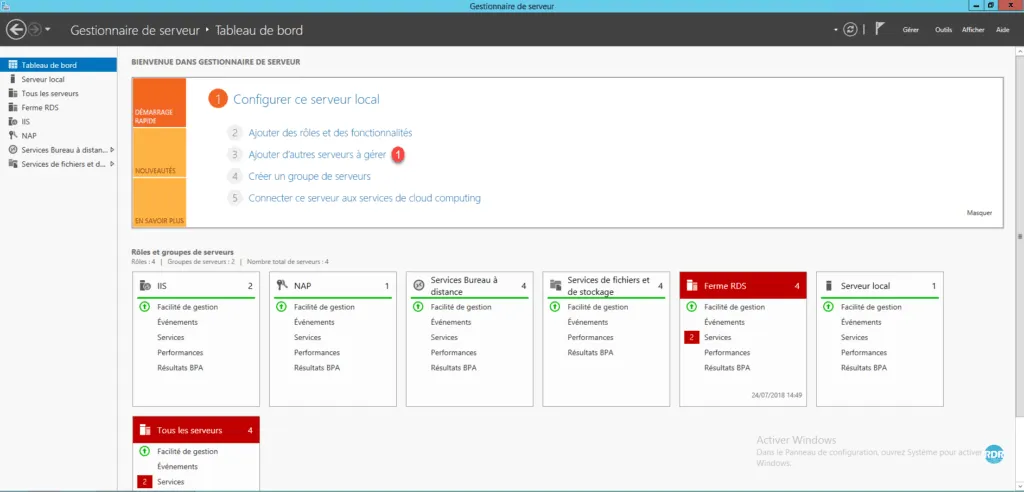The height and width of the screenshot is (492, 1024).
Task: Open the notifications flag icon
Action: click(x=880, y=30)
